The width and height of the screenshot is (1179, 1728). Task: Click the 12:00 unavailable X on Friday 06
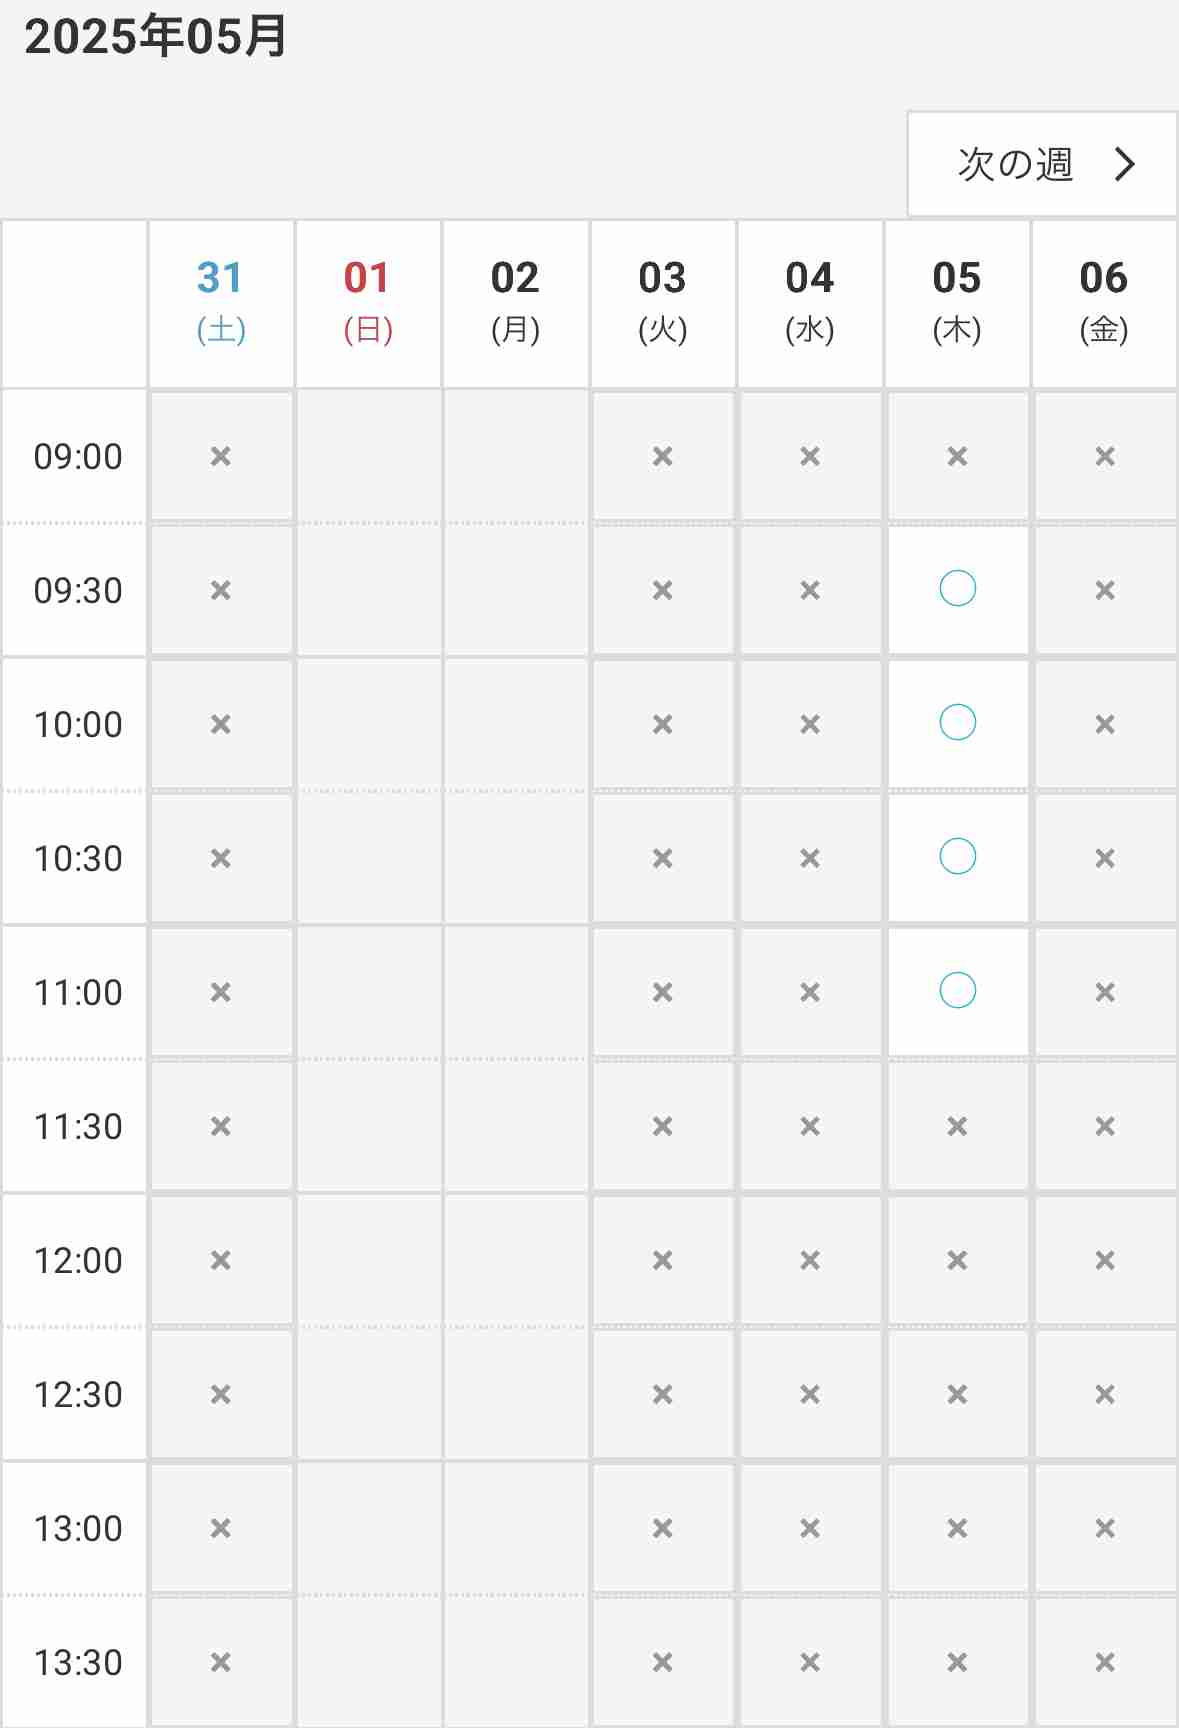(x=1105, y=1261)
